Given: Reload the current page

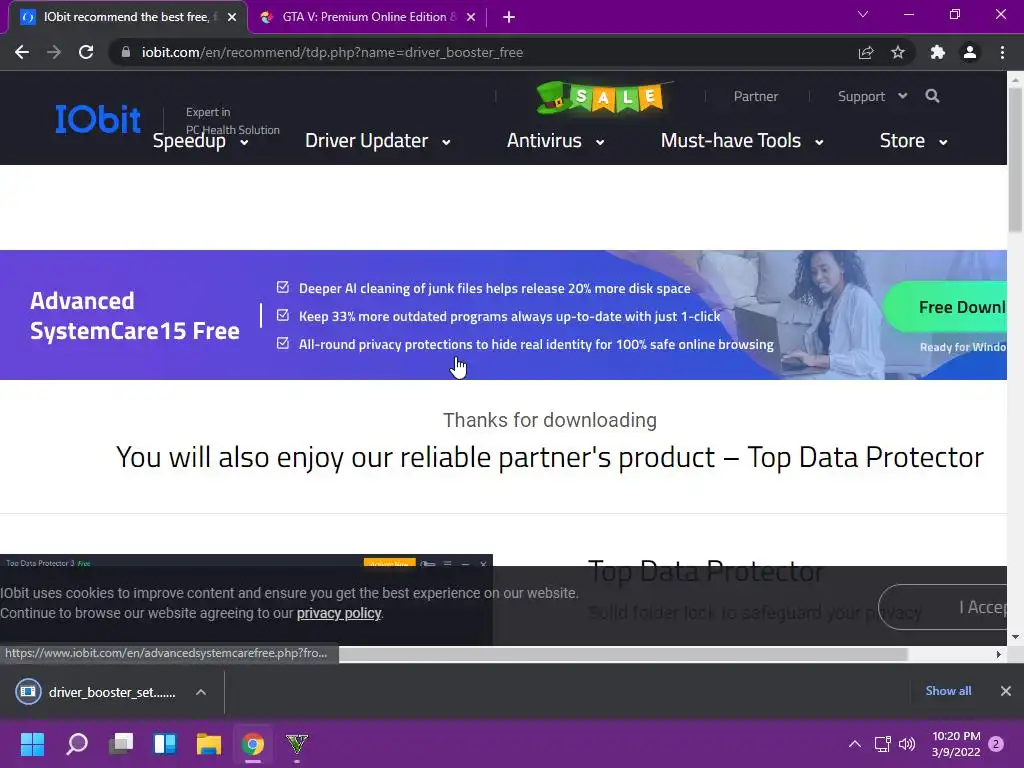Looking at the screenshot, I should (86, 52).
